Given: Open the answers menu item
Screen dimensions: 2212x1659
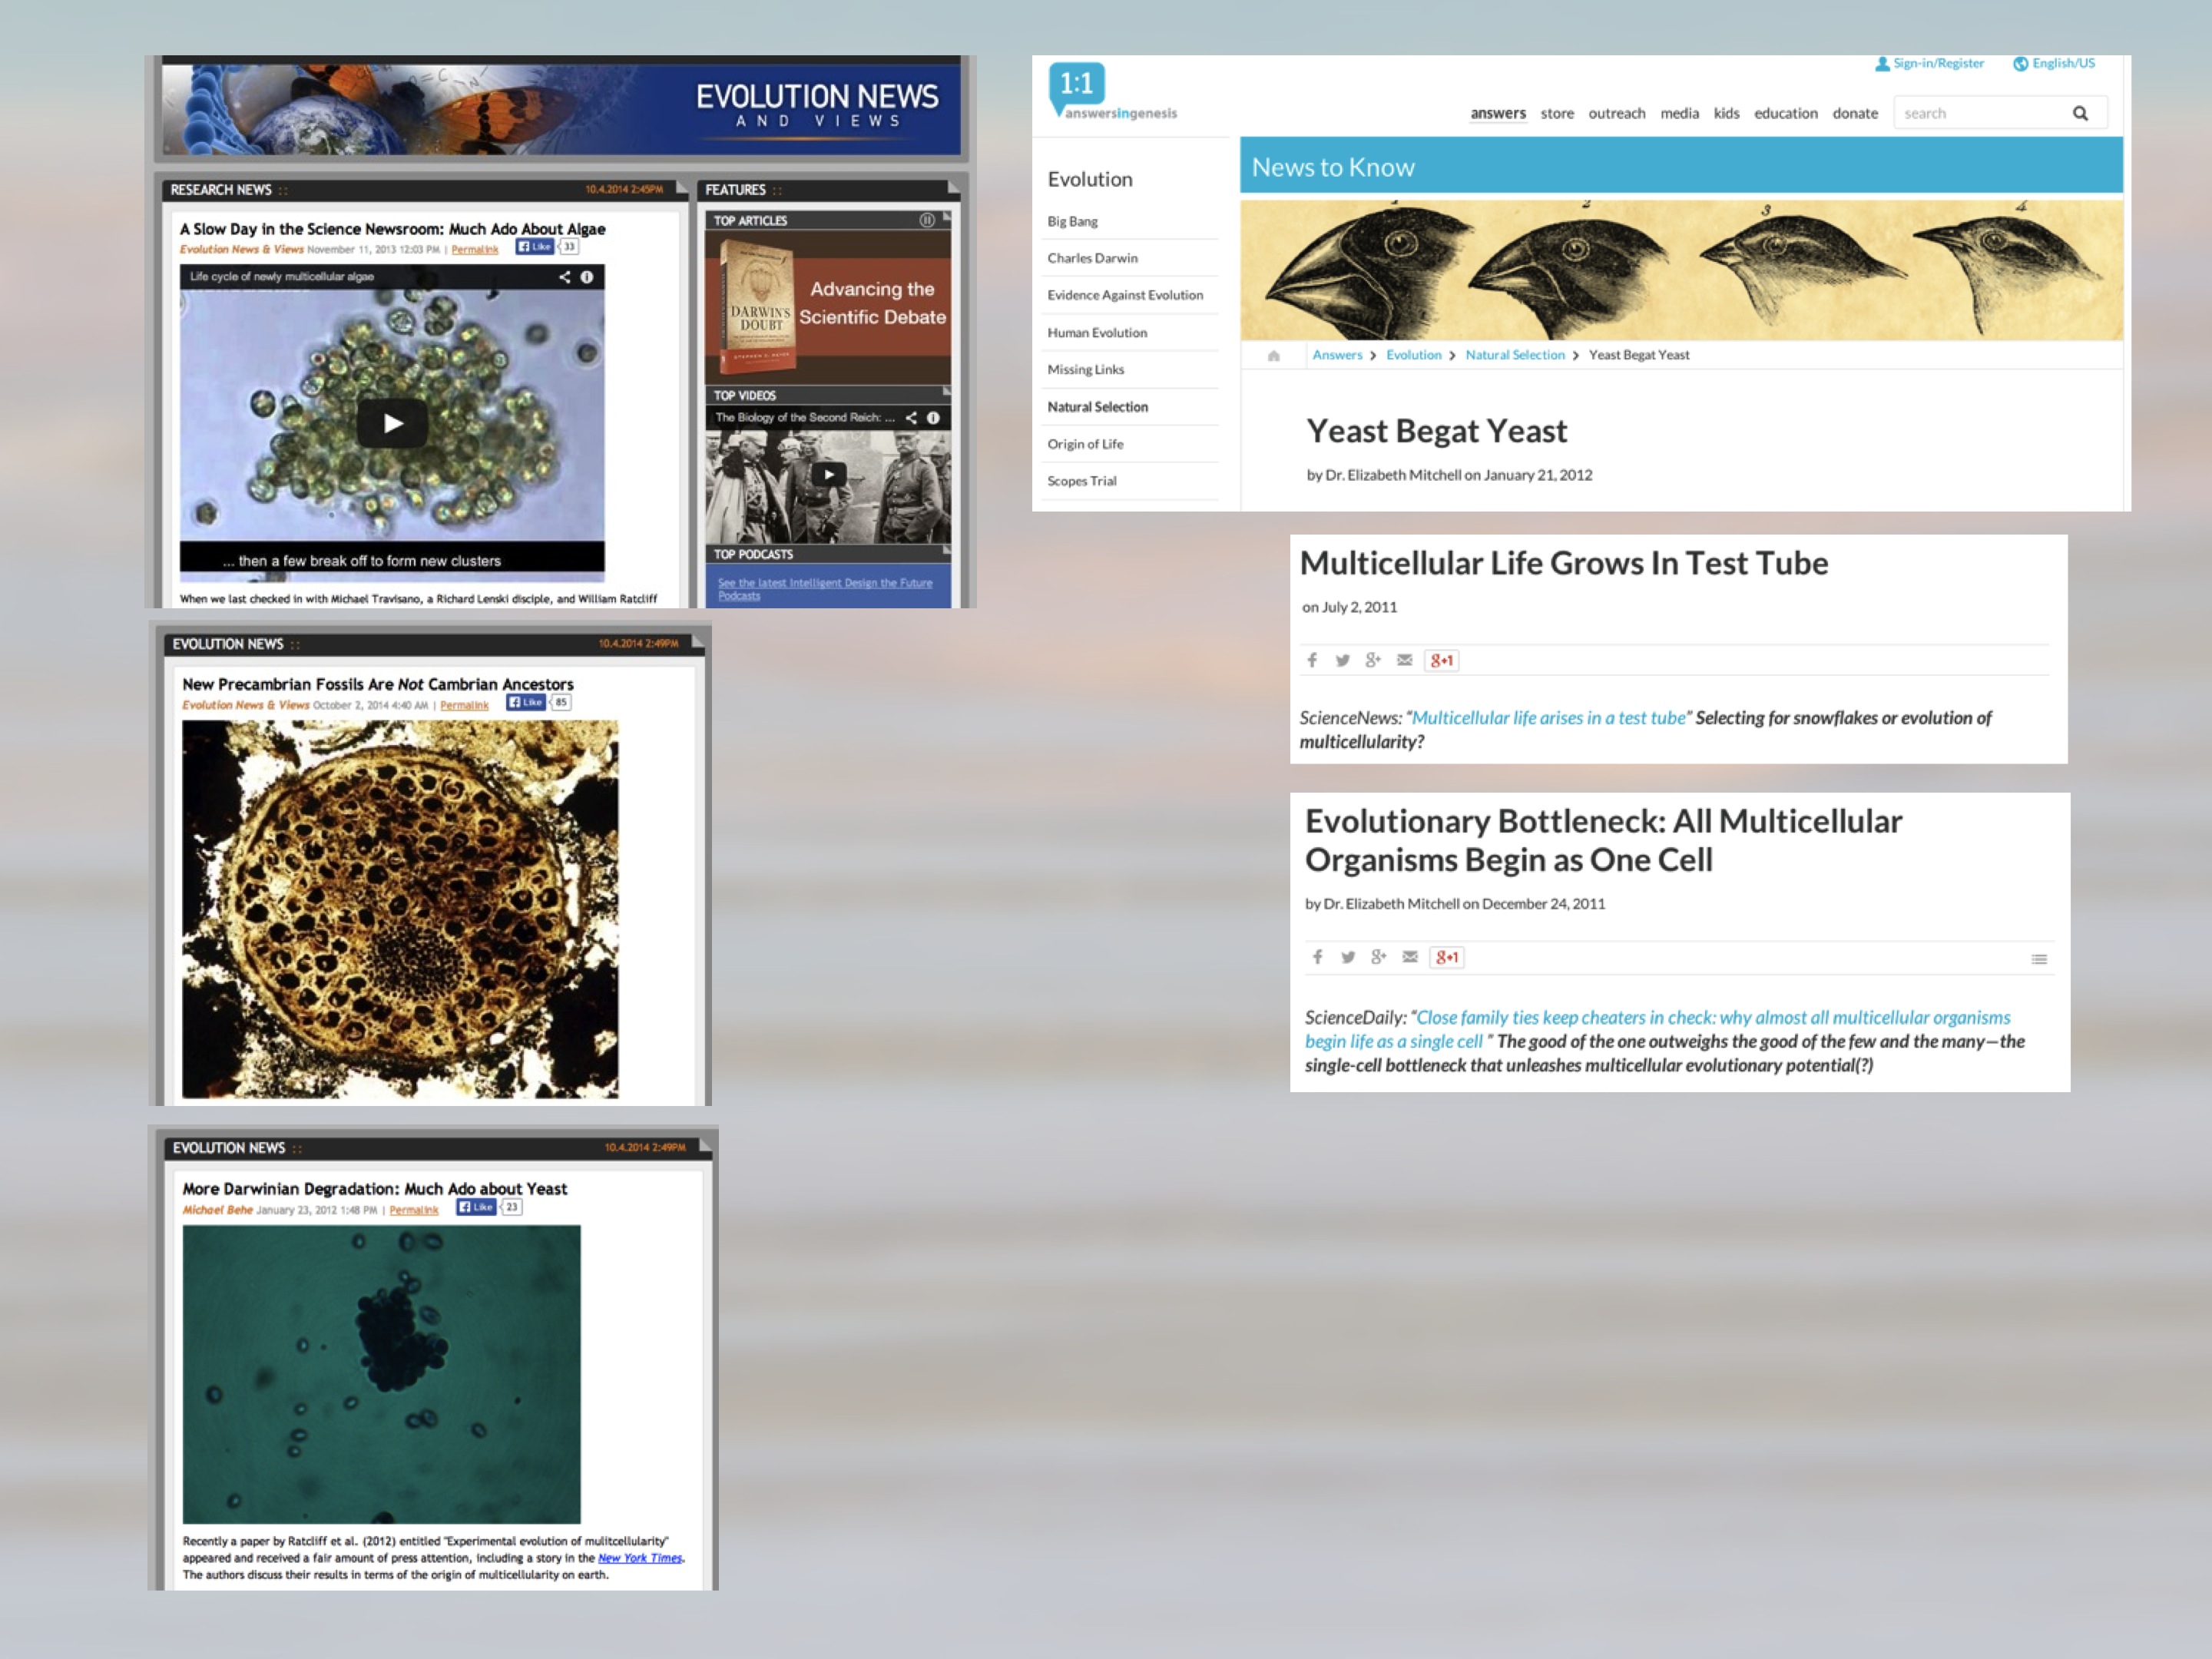Looking at the screenshot, I should coord(1498,113).
